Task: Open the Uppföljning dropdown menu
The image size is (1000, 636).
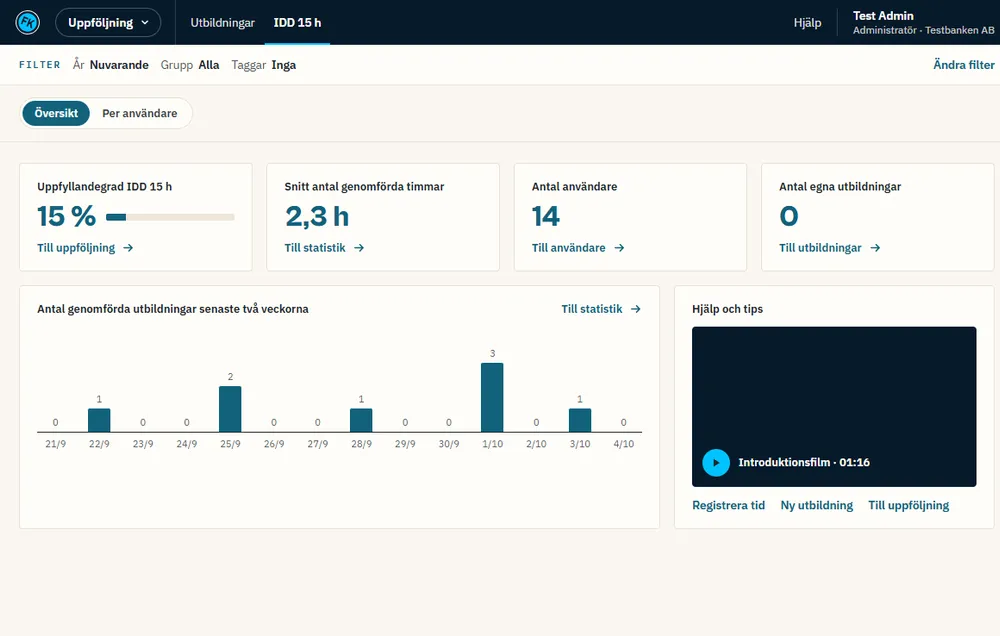Action: point(108,22)
